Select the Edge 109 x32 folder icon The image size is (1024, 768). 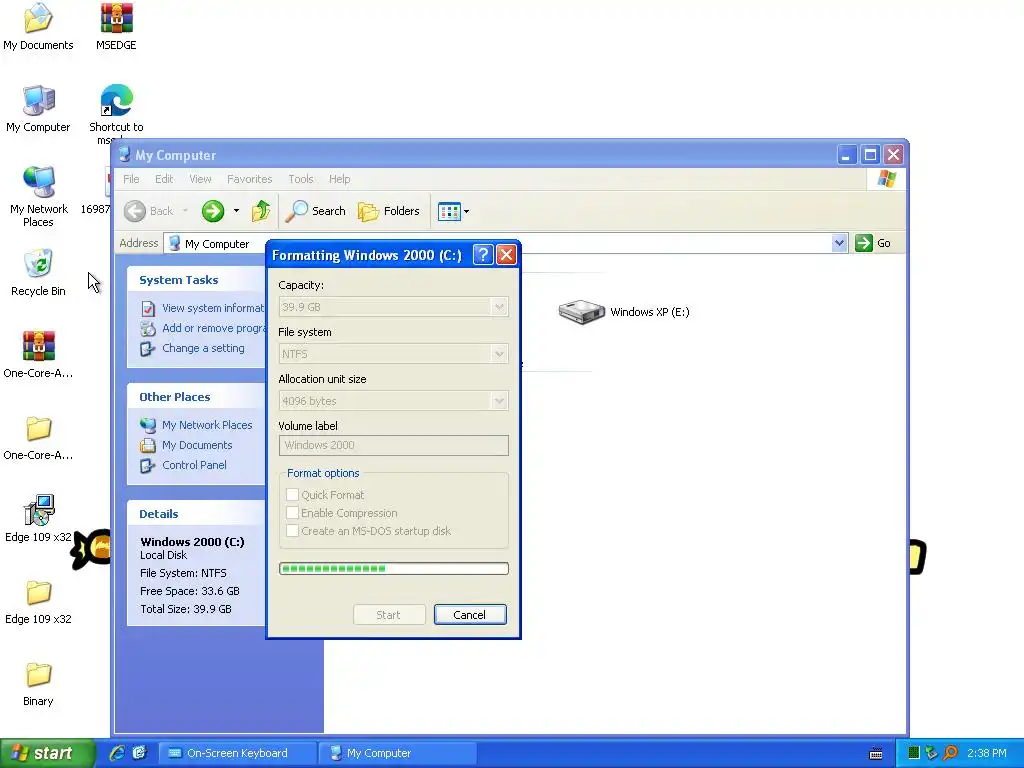click(x=38, y=601)
